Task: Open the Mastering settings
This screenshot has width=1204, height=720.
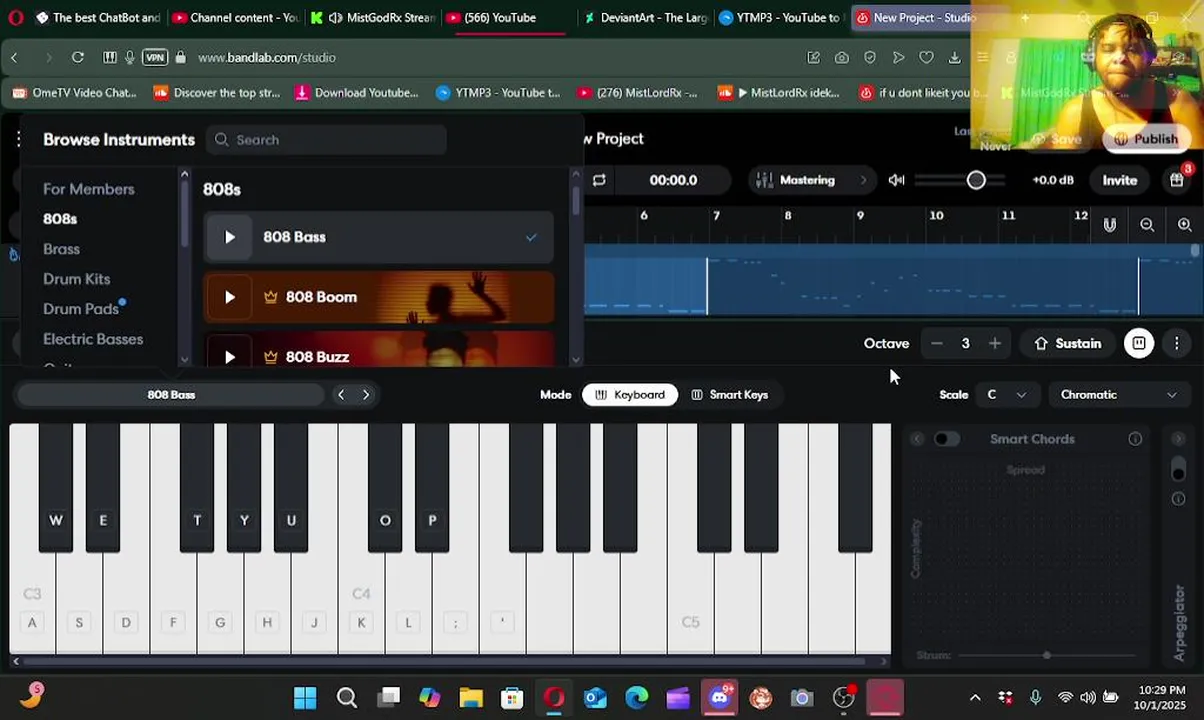Action: (812, 180)
